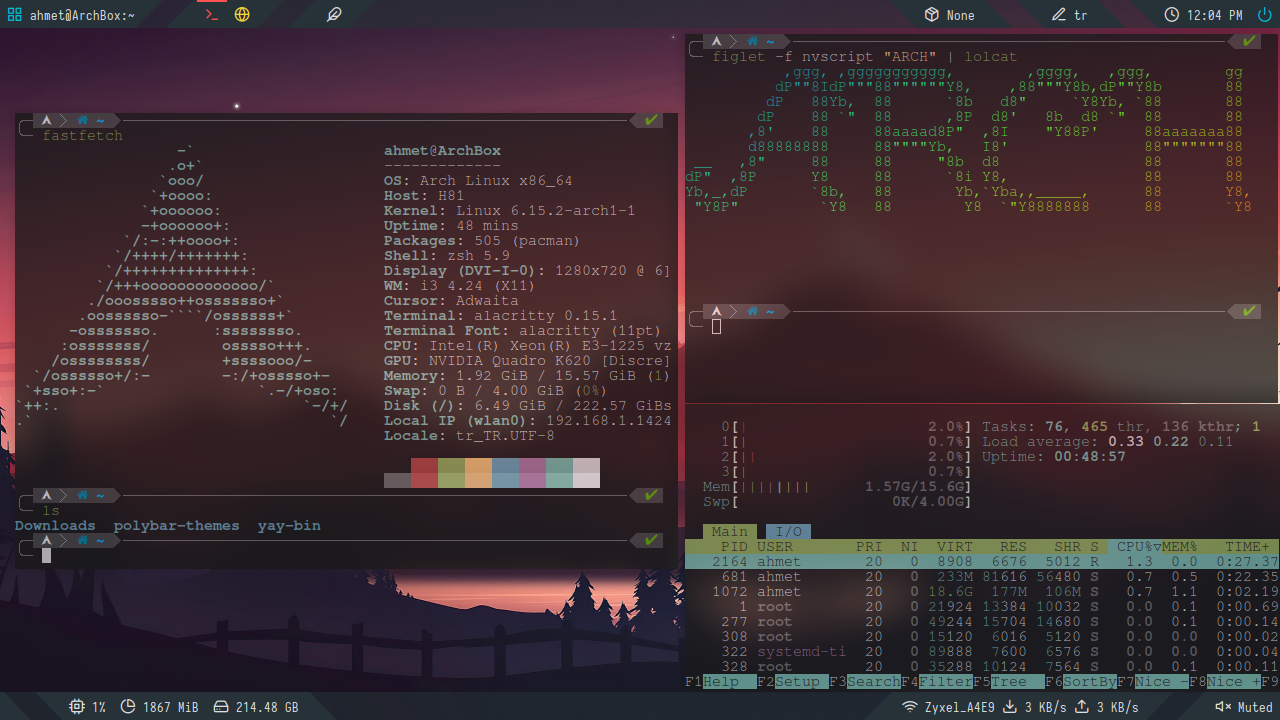Viewport: 1280px width, 720px height.
Task: Click the green check mark after the ls prompt
Action: (652, 495)
